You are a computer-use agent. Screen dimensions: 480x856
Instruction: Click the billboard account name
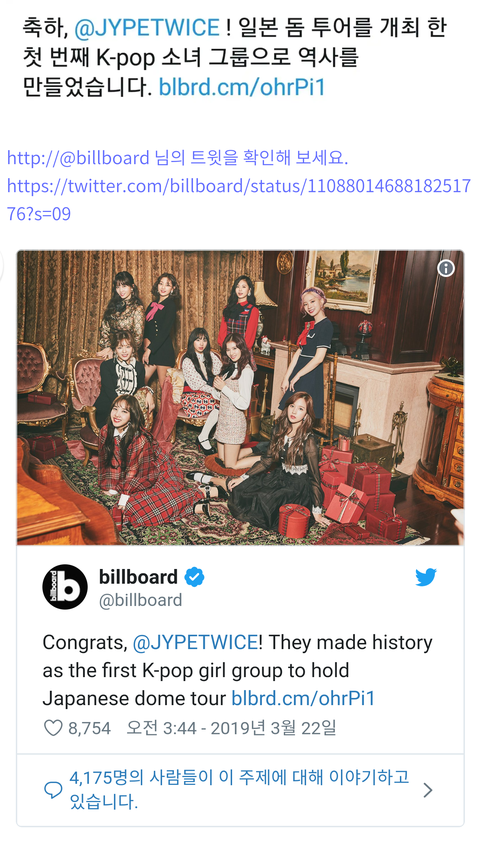[138, 577]
